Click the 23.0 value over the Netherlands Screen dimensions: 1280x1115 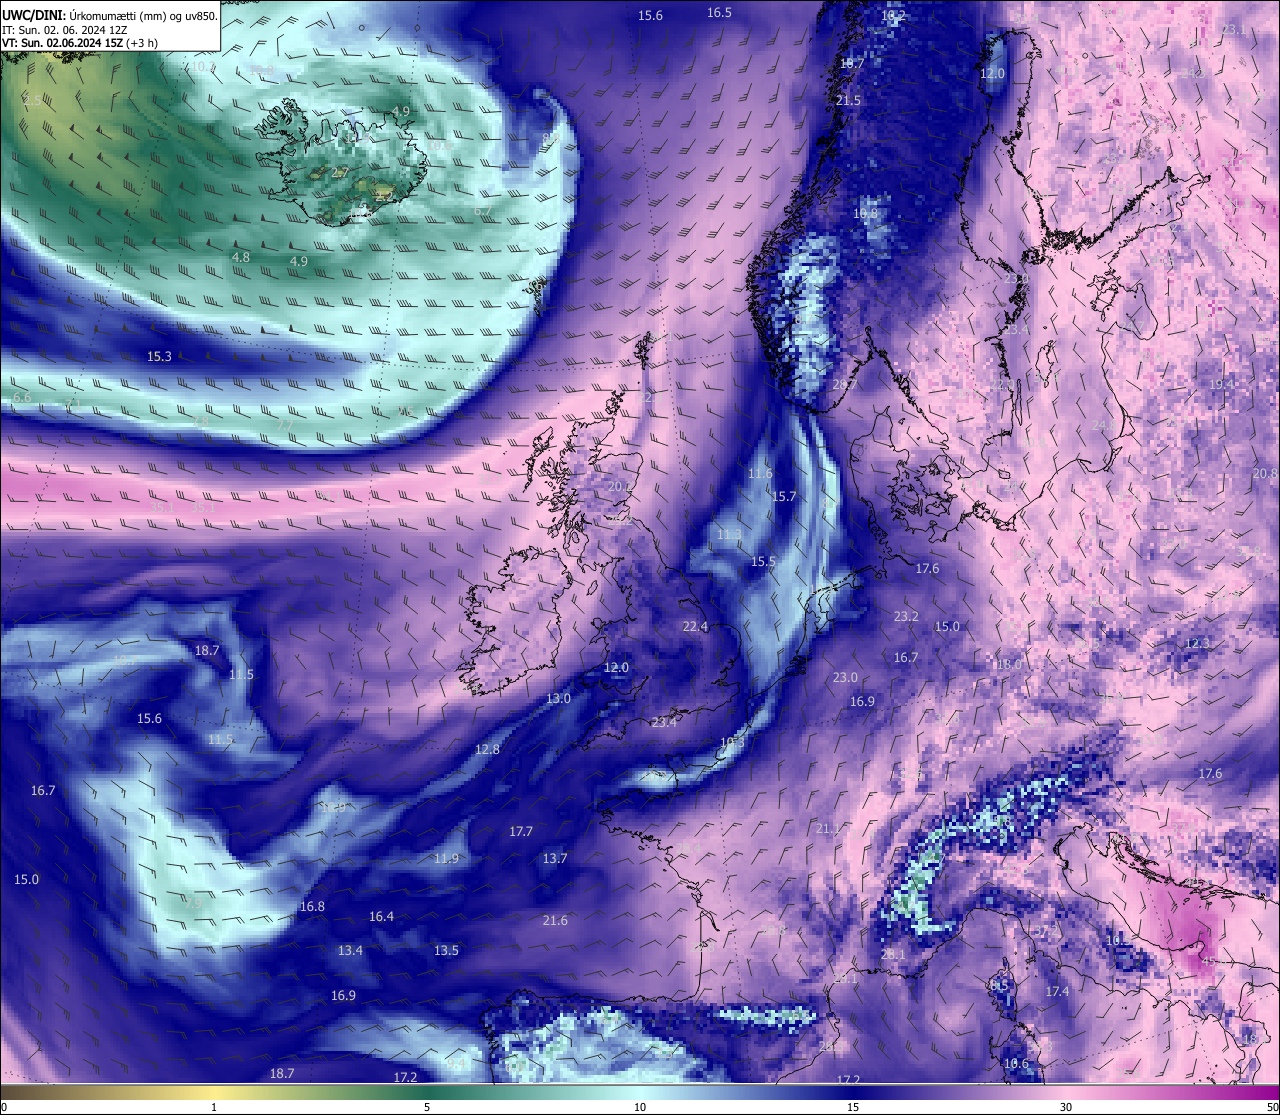coord(845,678)
